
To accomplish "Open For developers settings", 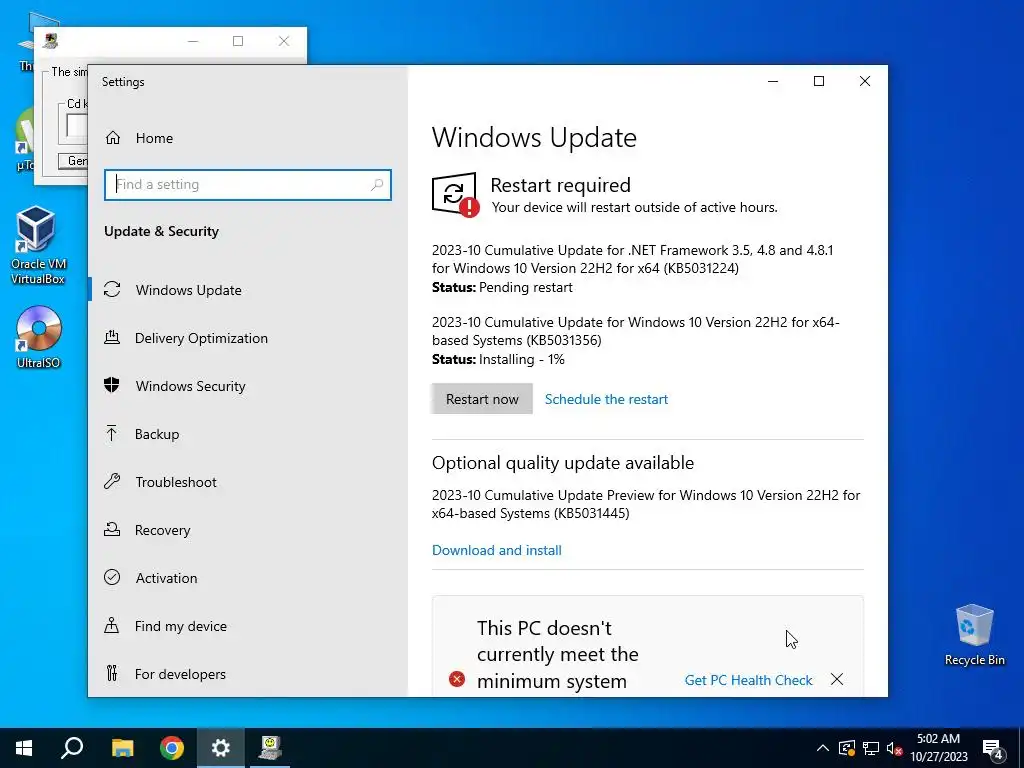I will click(x=248, y=674).
